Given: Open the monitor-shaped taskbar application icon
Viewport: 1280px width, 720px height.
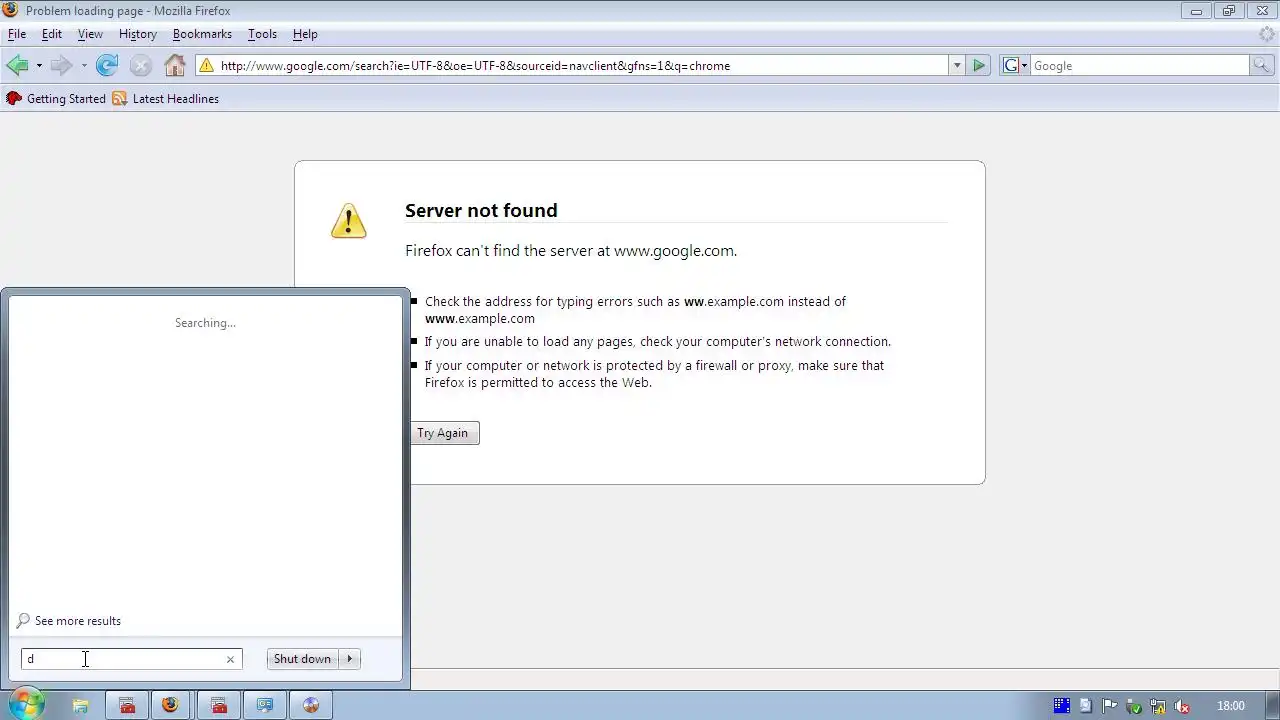Looking at the screenshot, I should [x=265, y=705].
